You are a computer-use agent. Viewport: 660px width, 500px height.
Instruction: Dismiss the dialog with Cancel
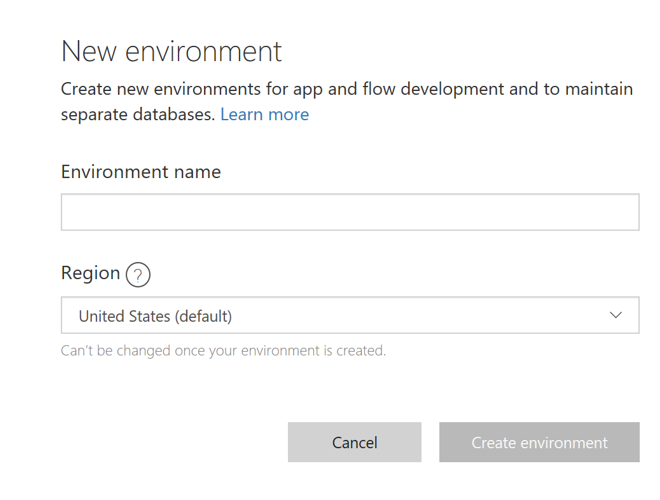tap(354, 442)
